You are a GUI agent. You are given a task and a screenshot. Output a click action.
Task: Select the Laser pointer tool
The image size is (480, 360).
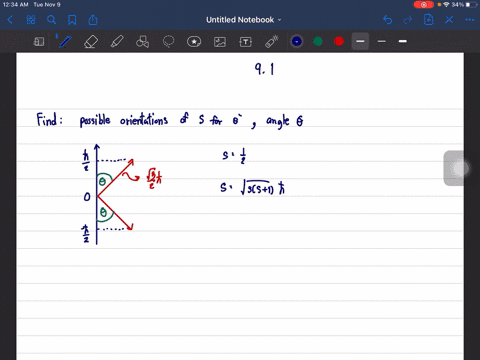(x=272, y=42)
